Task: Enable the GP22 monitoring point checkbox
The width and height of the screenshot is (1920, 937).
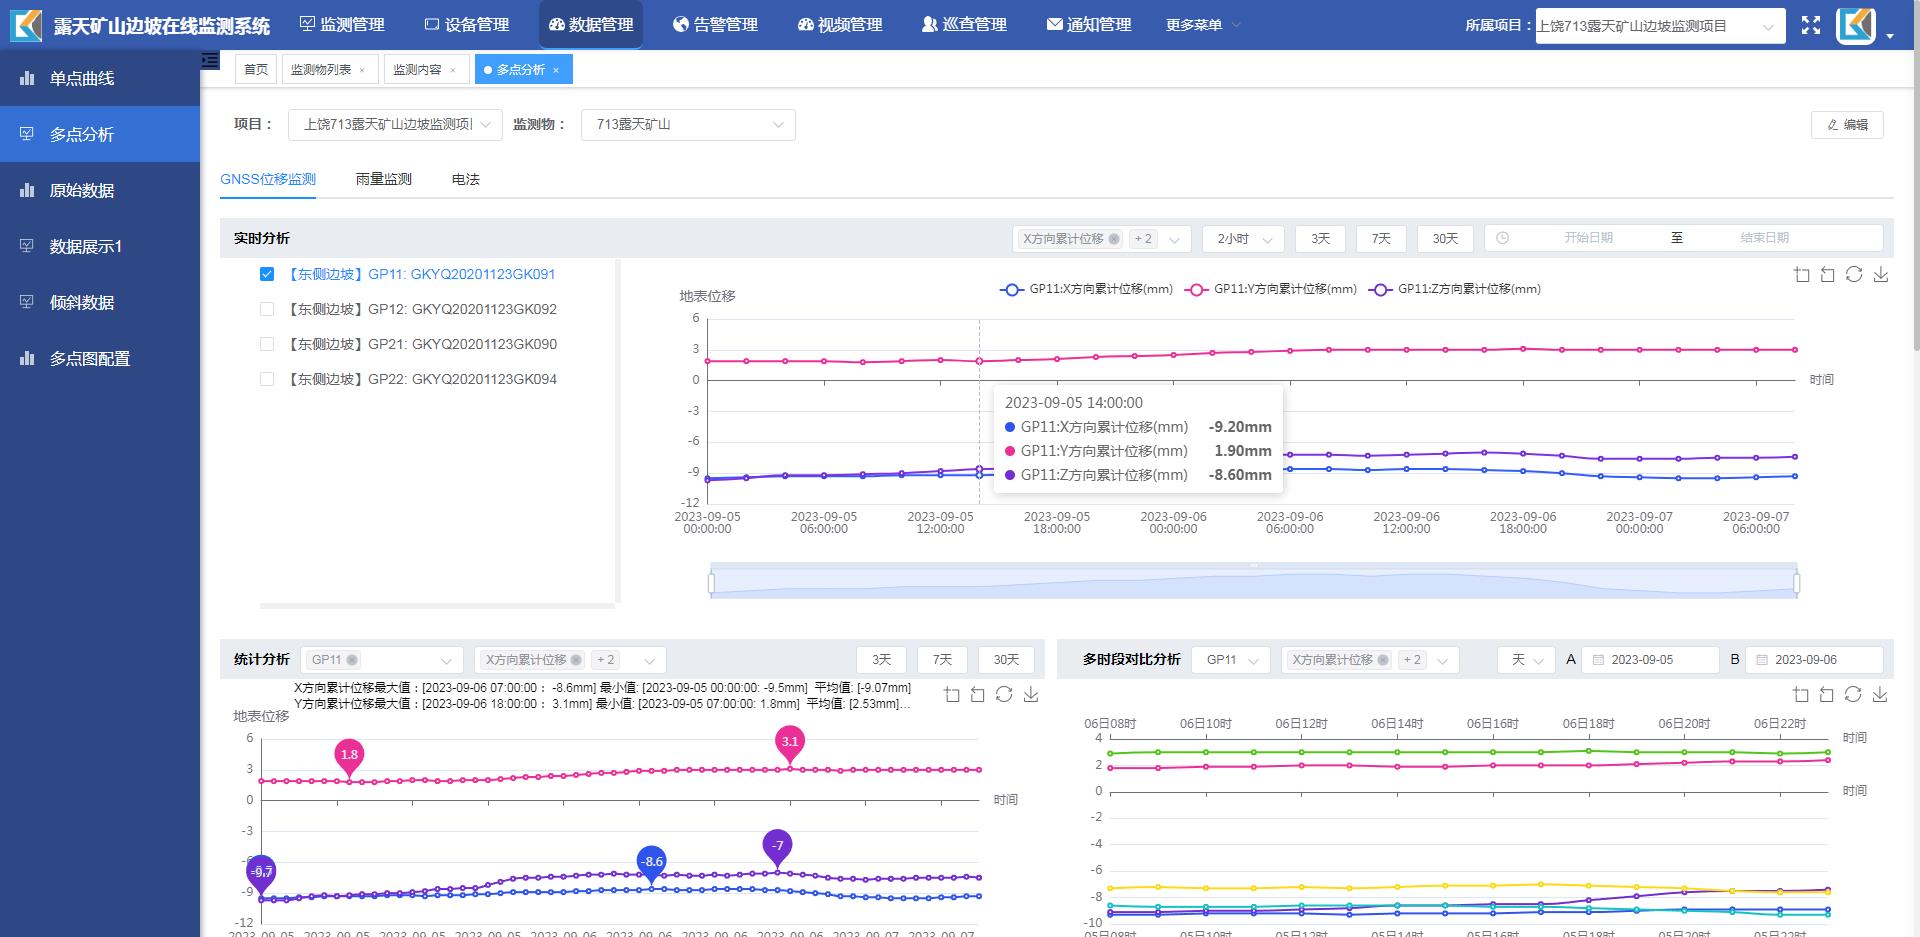Action: click(x=267, y=379)
